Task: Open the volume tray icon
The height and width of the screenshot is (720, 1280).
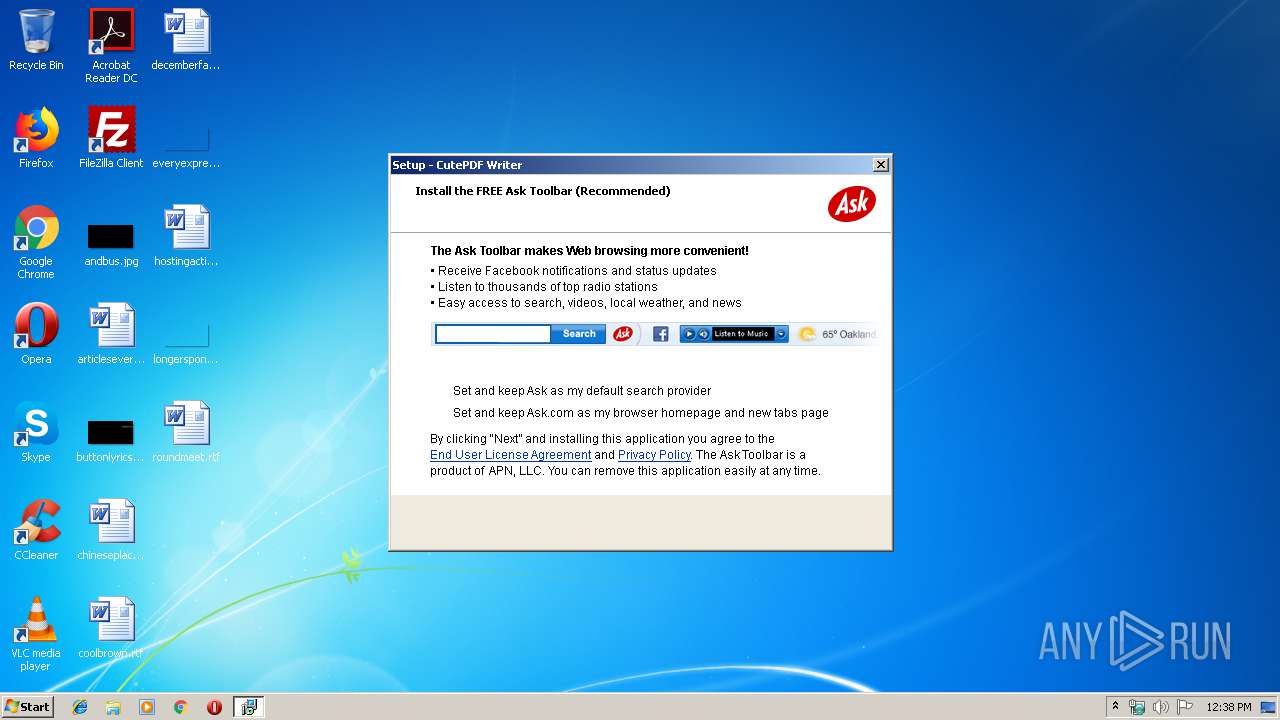Action: (1161, 707)
